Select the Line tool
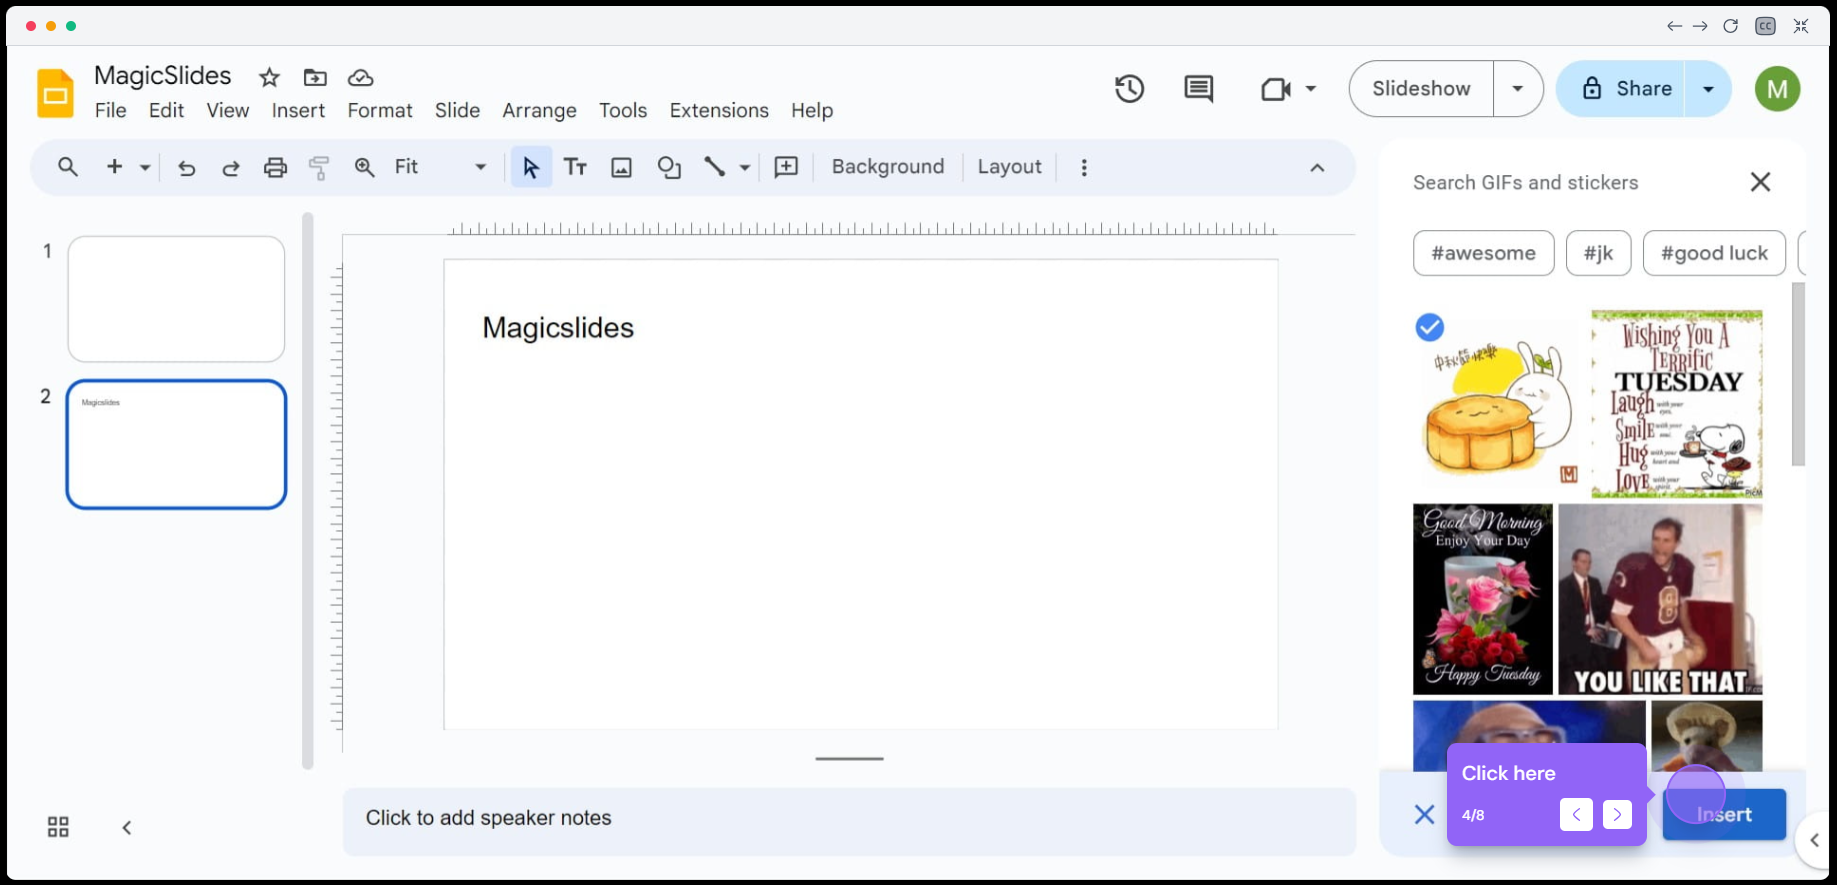1837x885 pixels. 714,167
